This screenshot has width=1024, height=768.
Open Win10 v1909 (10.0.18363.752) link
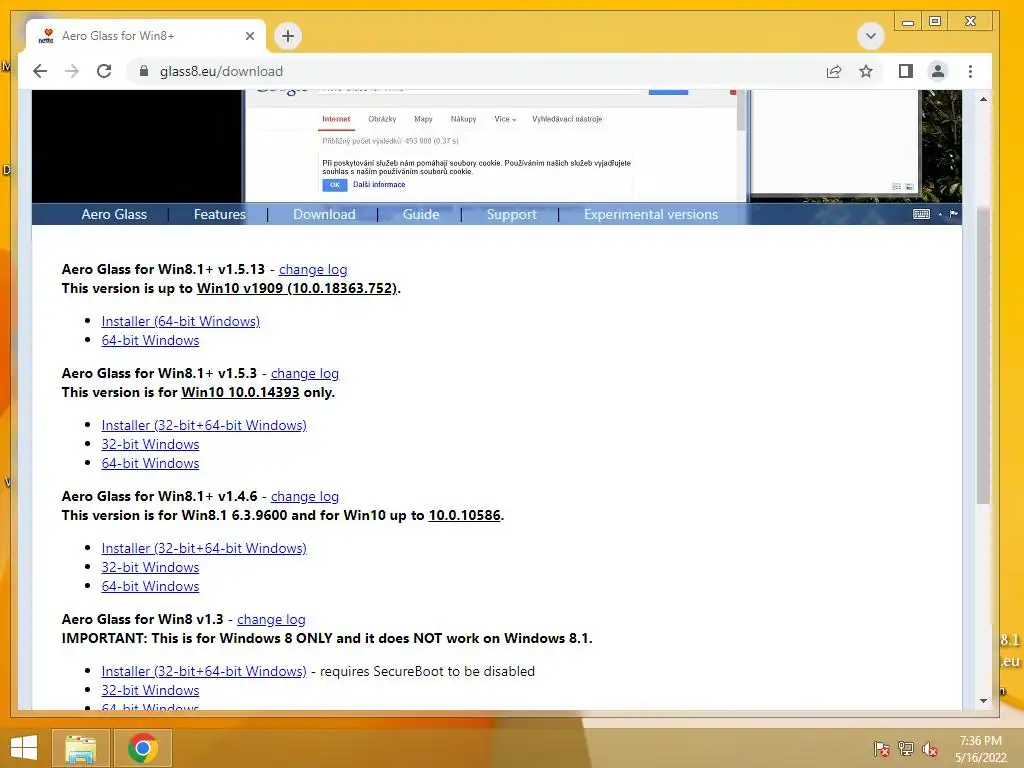point(297,288)
